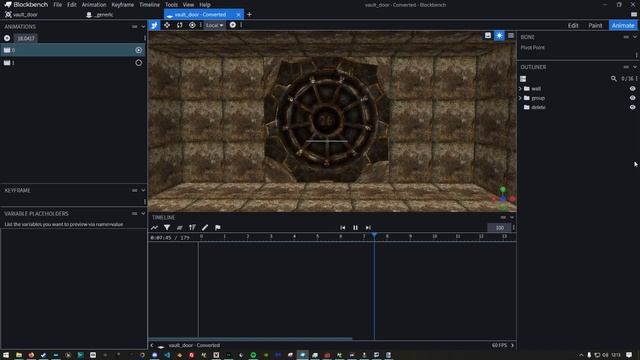The height and width of the screenshot is (360, 640).
Task: Click the timeline horizontal scrollbar
Action: 251,338
